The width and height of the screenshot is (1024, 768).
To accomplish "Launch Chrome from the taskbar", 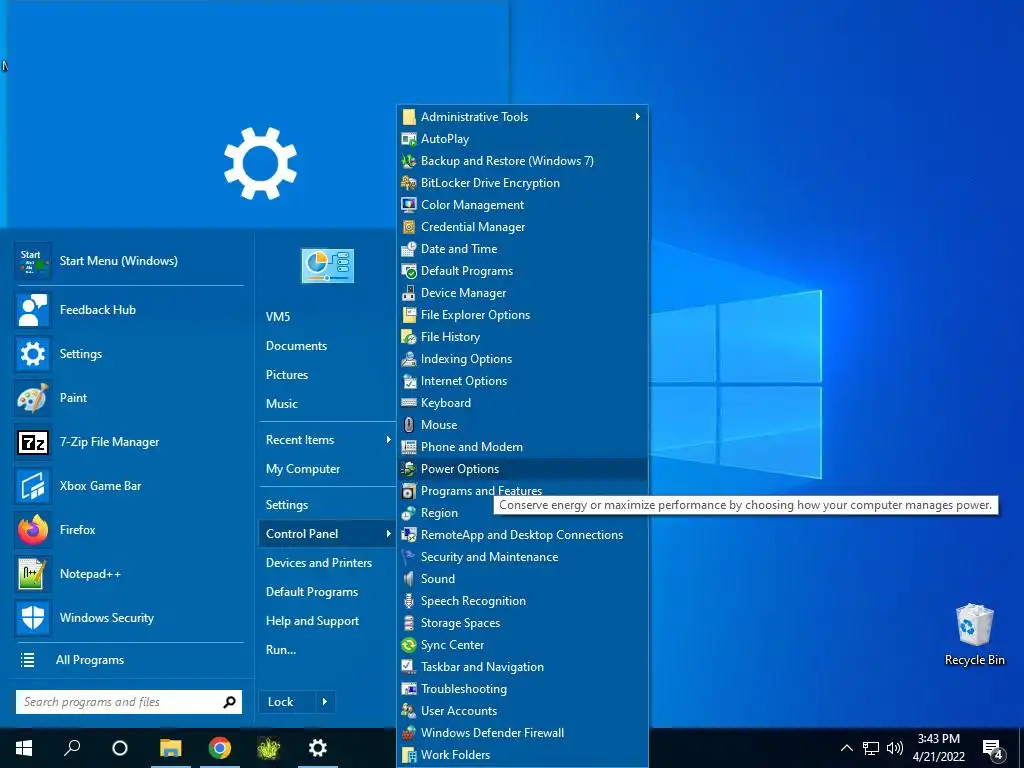I will (219, 748).
